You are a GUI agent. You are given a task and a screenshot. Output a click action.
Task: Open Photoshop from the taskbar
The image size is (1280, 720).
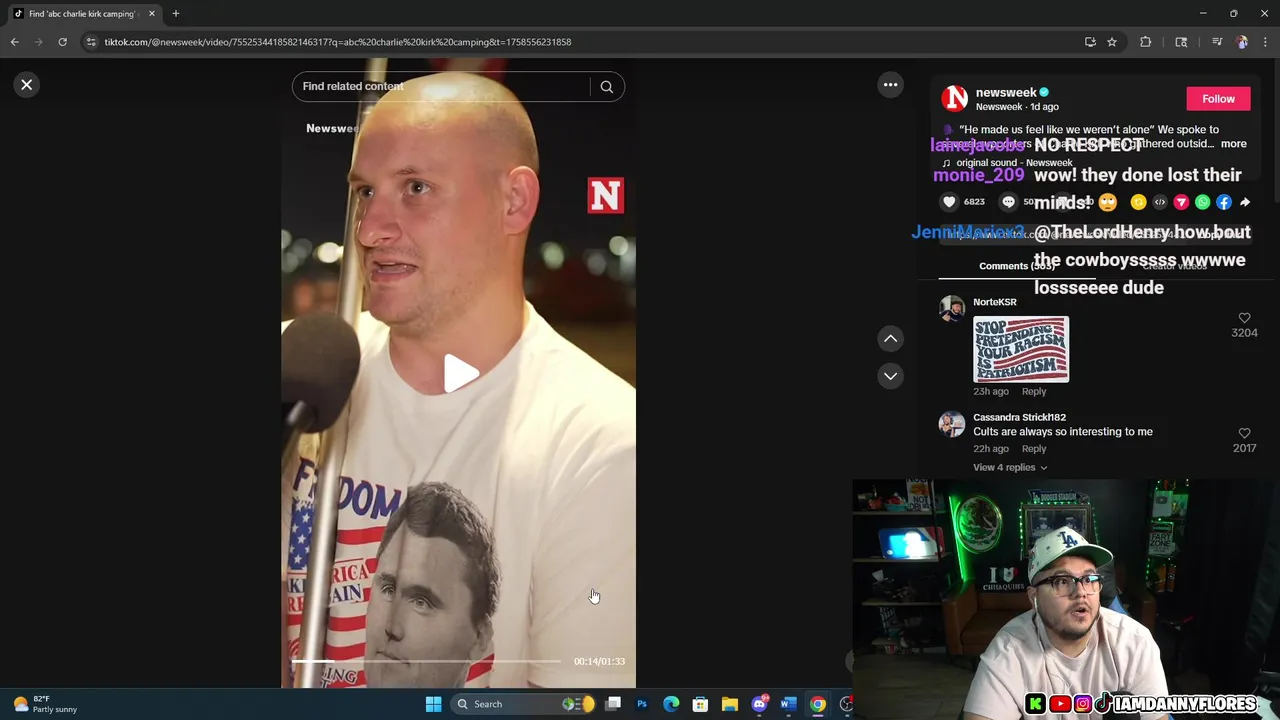coord(642,704)
